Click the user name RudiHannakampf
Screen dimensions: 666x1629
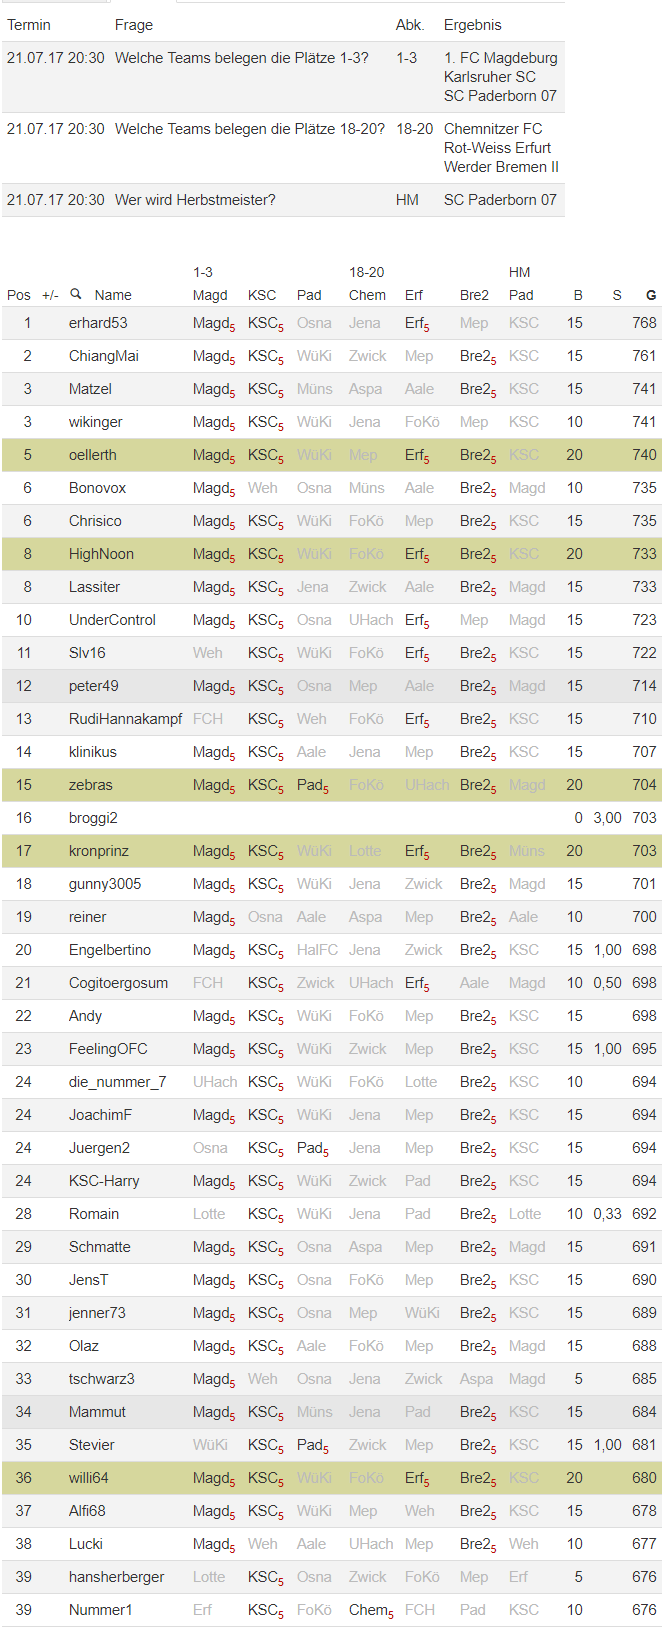coord(126,719)
